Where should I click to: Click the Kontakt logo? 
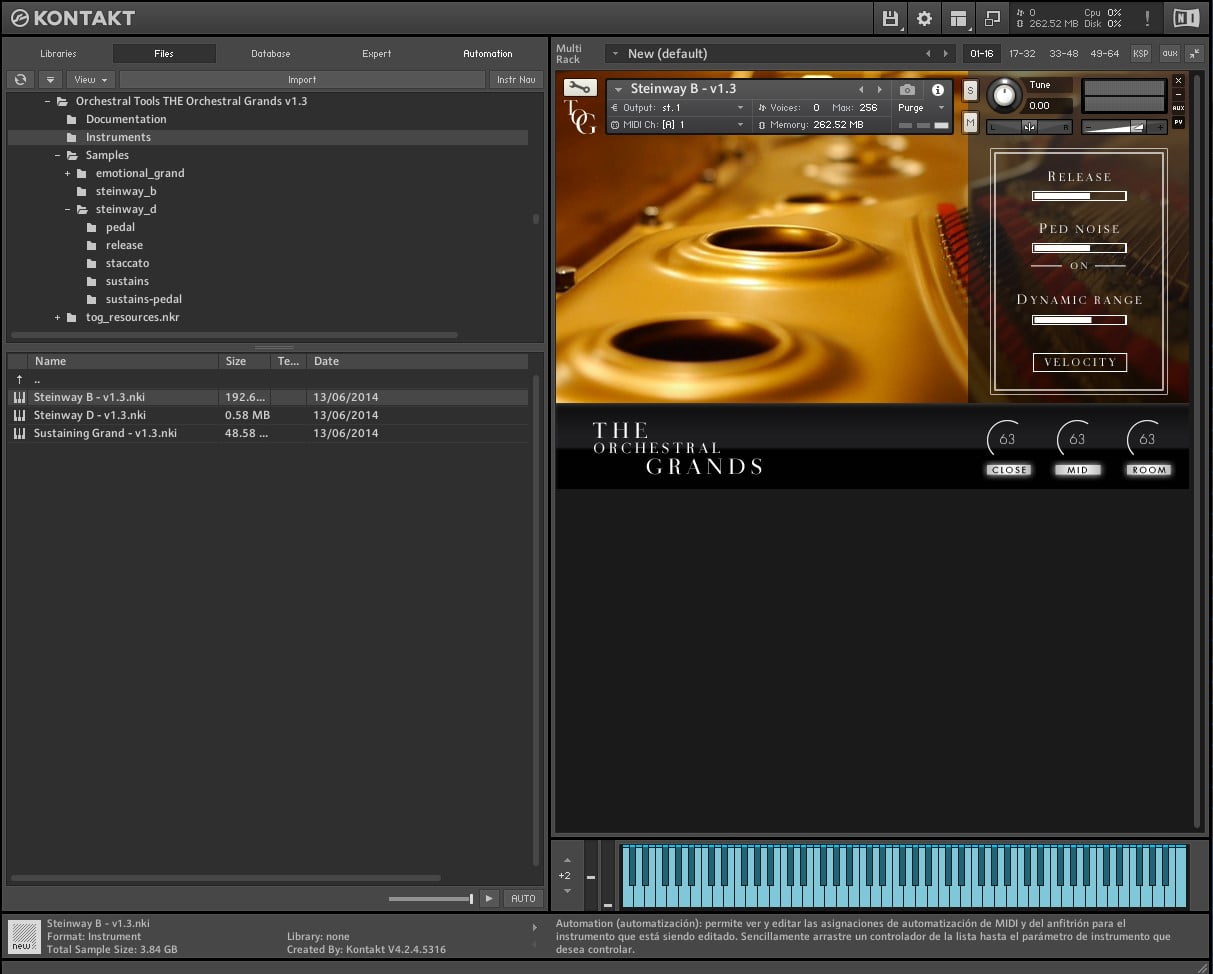(x=73, y=18)
